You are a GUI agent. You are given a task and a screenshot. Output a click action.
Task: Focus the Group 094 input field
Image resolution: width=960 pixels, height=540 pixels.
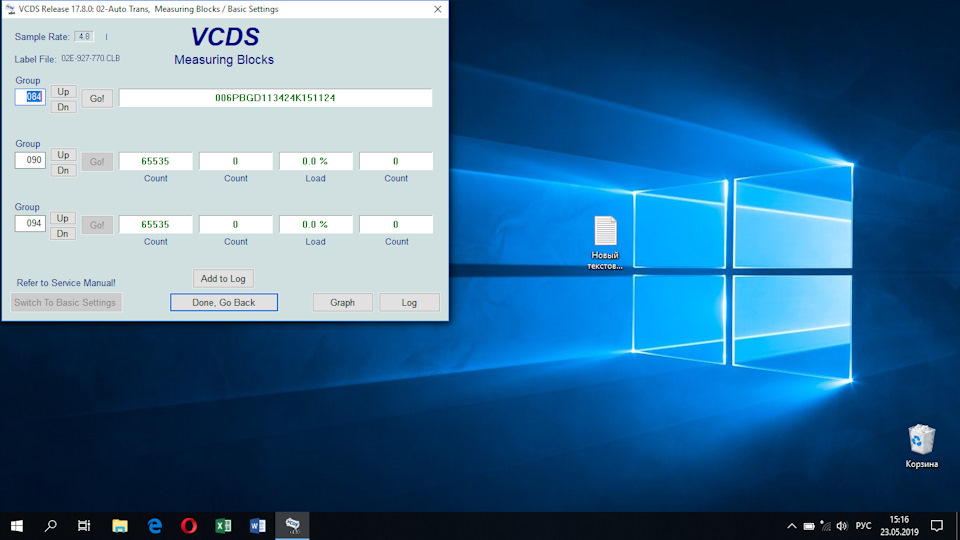pos(30,223)
